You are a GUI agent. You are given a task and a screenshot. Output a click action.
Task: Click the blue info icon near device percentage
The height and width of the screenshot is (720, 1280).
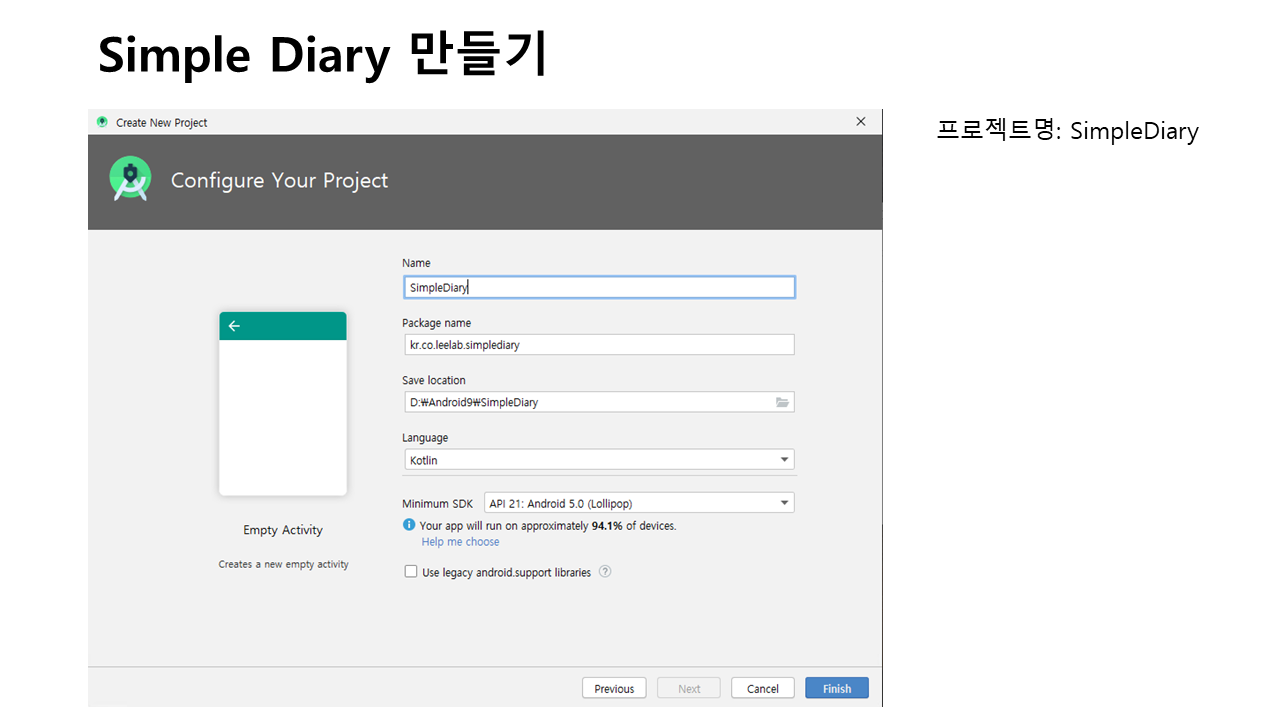click(x=409, y=525)
